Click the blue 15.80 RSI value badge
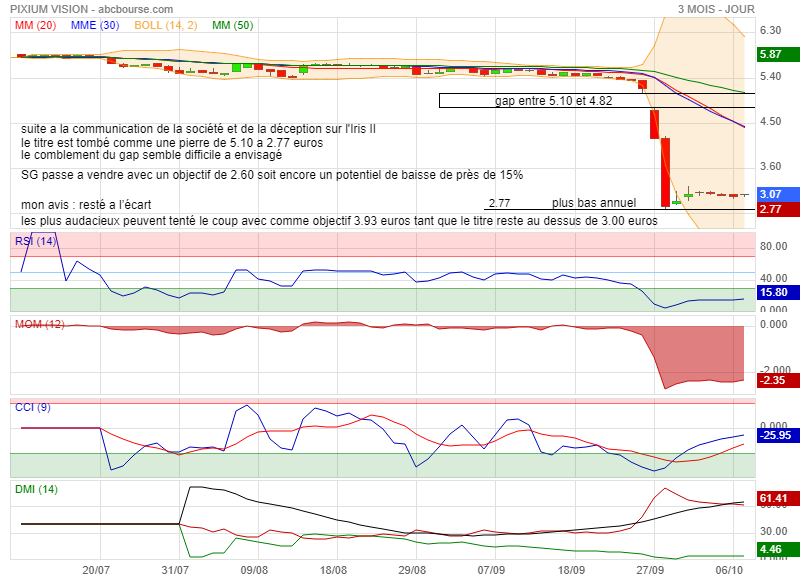This screenshot has width=800, height=580. pos(778,292)
